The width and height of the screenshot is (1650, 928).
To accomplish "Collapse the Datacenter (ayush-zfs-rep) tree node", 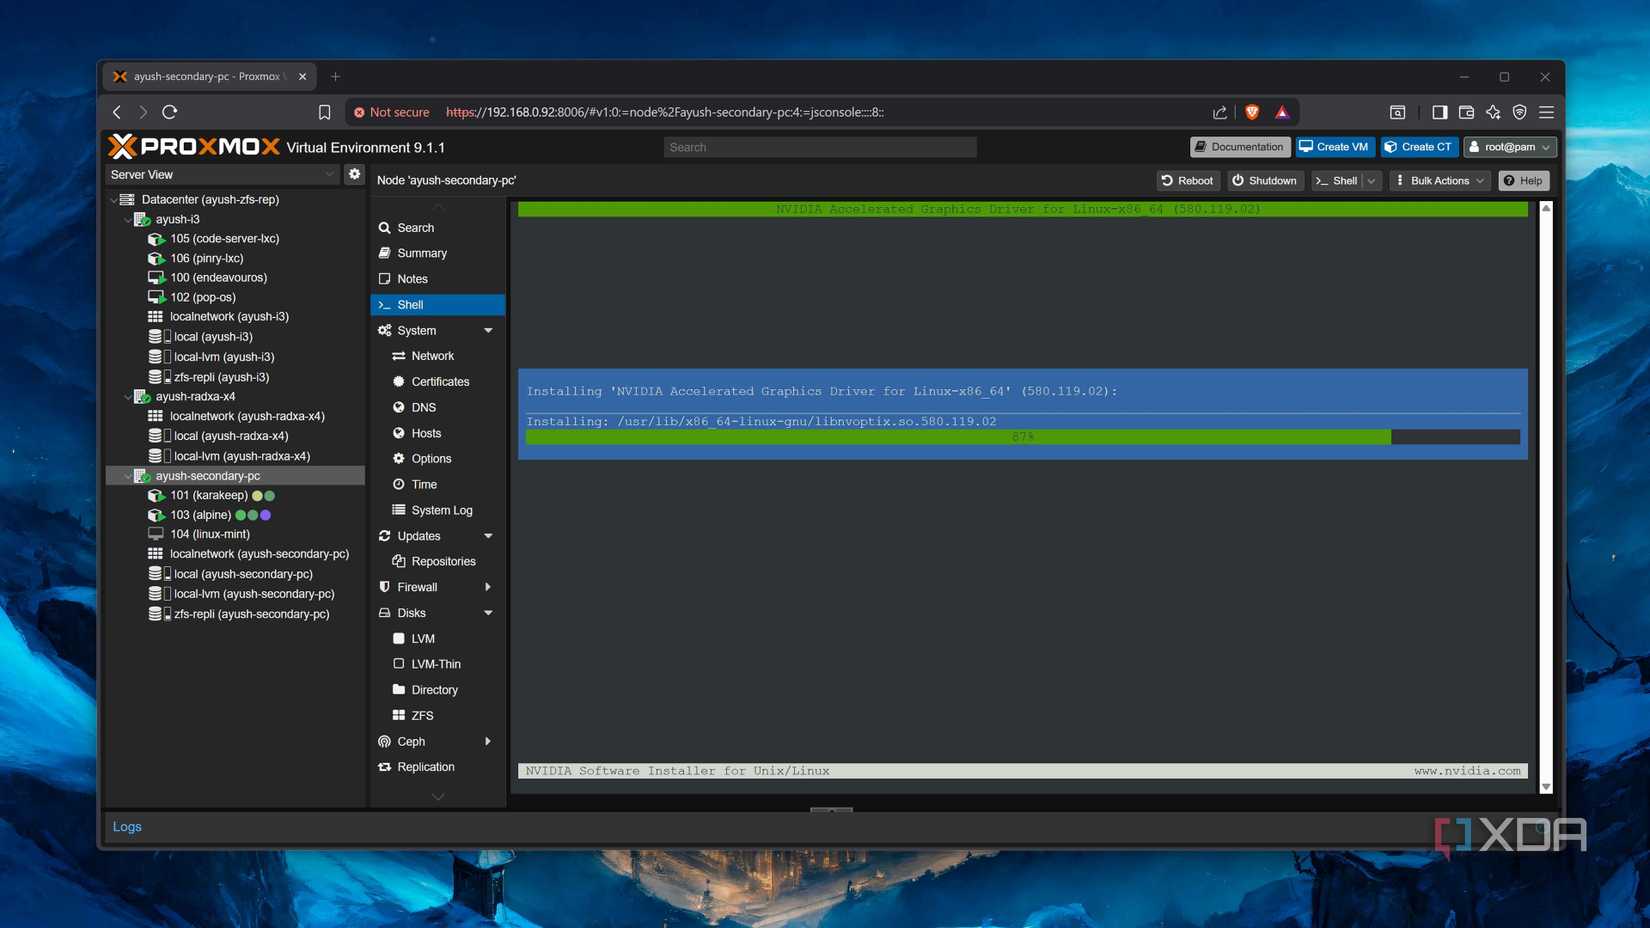I will pos(113,200).
